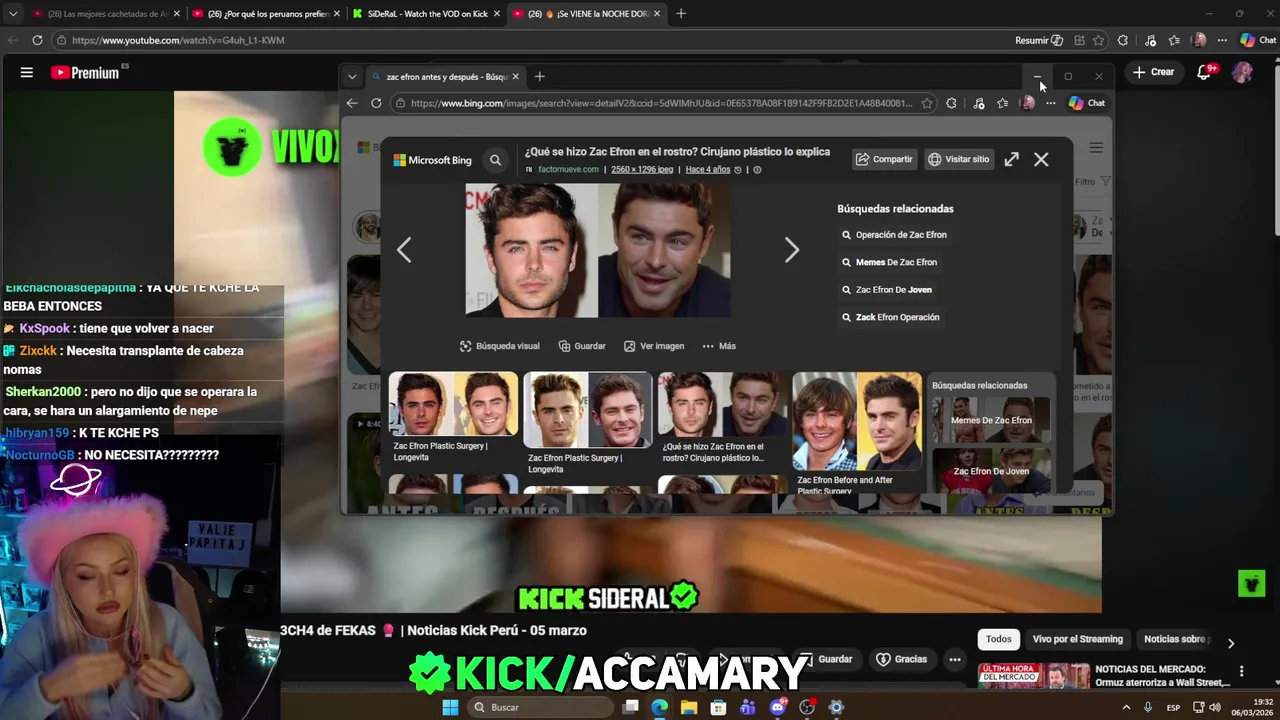
Task: Open the Más options menu
Action: click(x=719, y=346)
